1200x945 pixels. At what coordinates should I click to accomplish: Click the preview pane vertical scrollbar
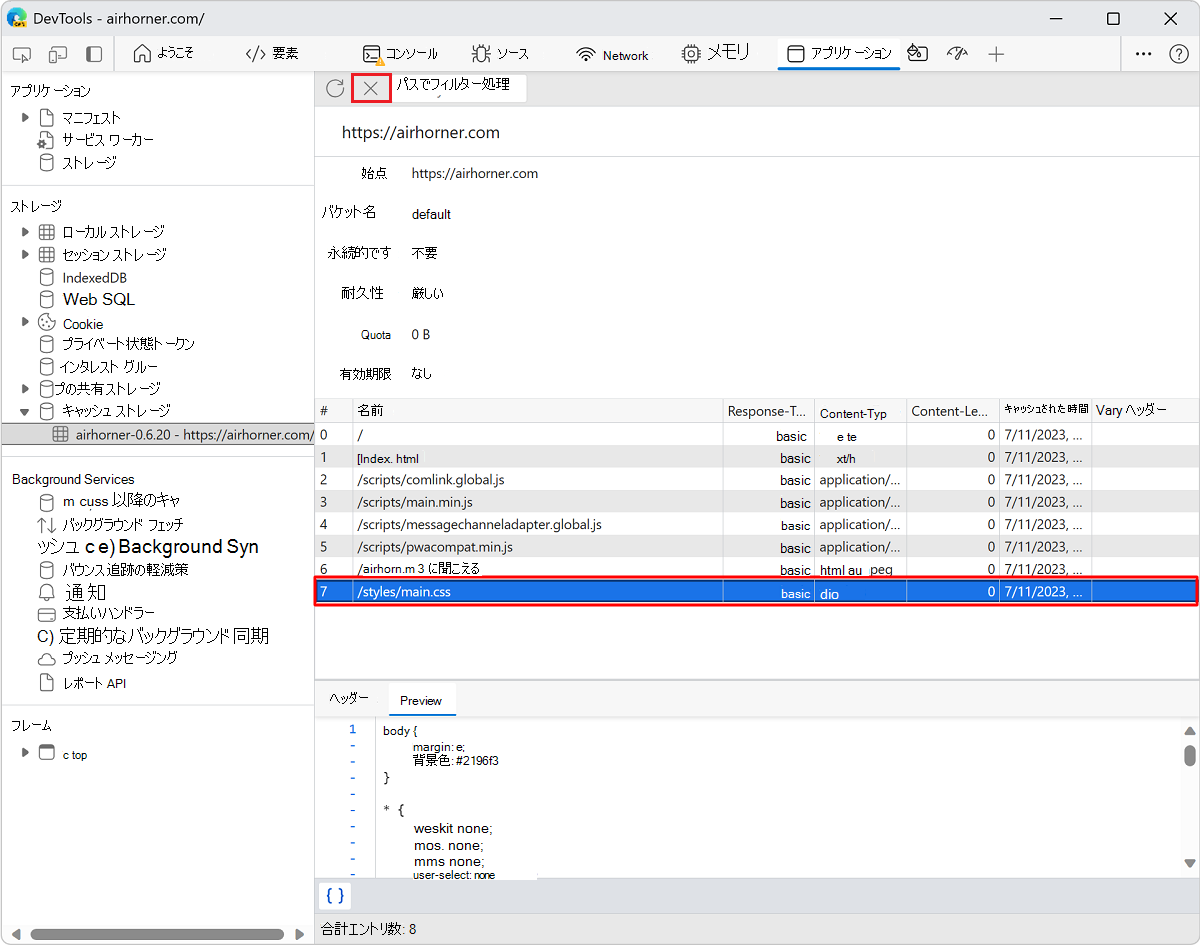[x=1190, y=755]
